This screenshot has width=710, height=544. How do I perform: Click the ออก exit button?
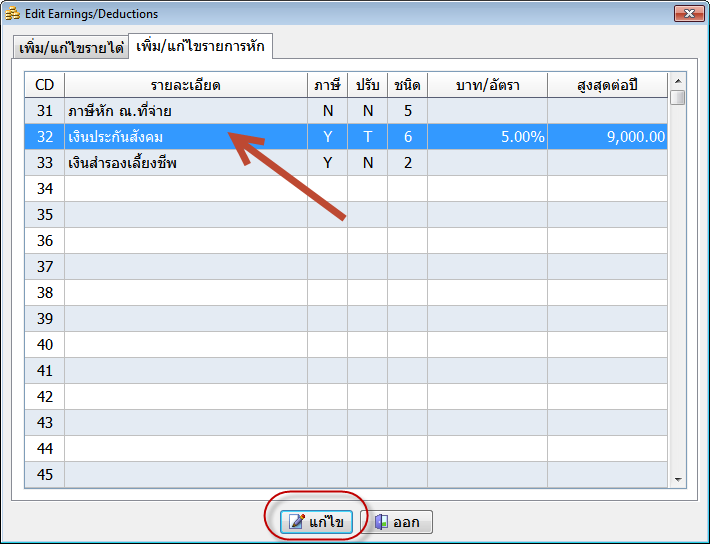(x=396, y=522)
